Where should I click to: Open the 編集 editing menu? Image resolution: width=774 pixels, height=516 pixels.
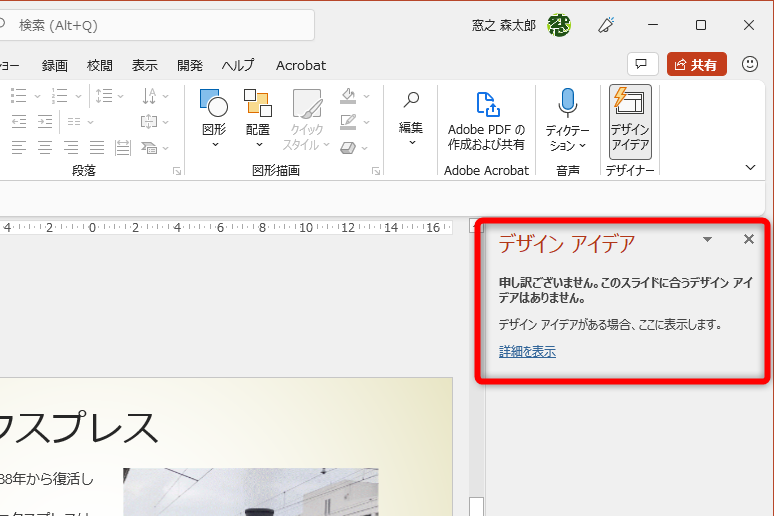click(x=411, y=119)
